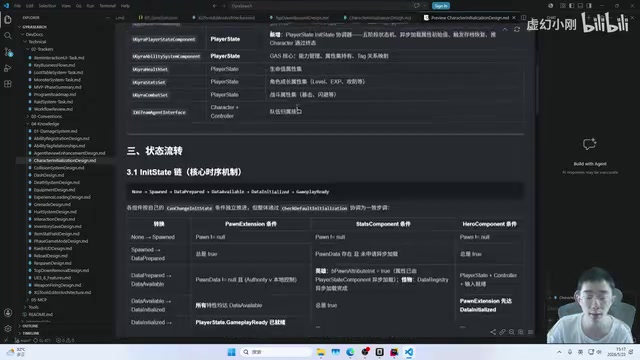Screen dimensions: 640x360
Task: Open the Extensions view
Action: pyautogui.click(x=8, y=84)
